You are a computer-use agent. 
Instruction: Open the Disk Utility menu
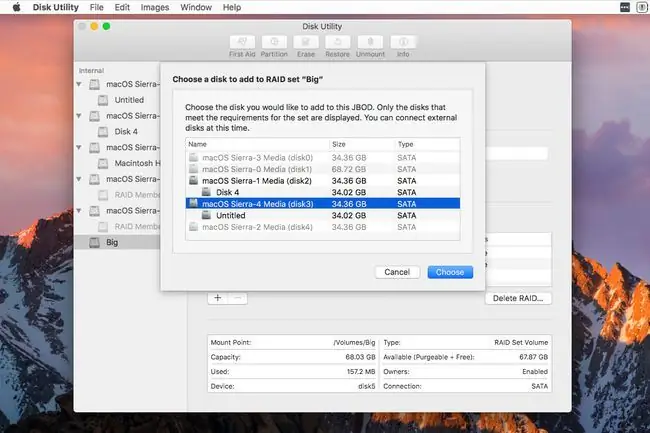(56, 7)
